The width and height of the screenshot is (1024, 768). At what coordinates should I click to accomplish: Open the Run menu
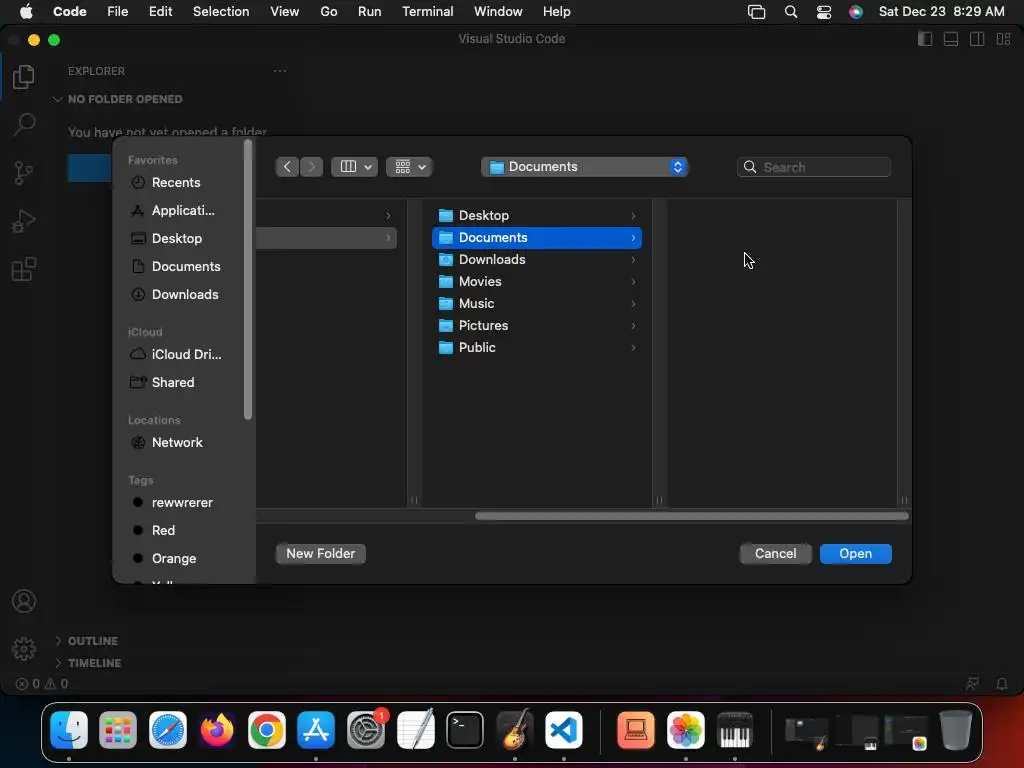tap(370, 12)
